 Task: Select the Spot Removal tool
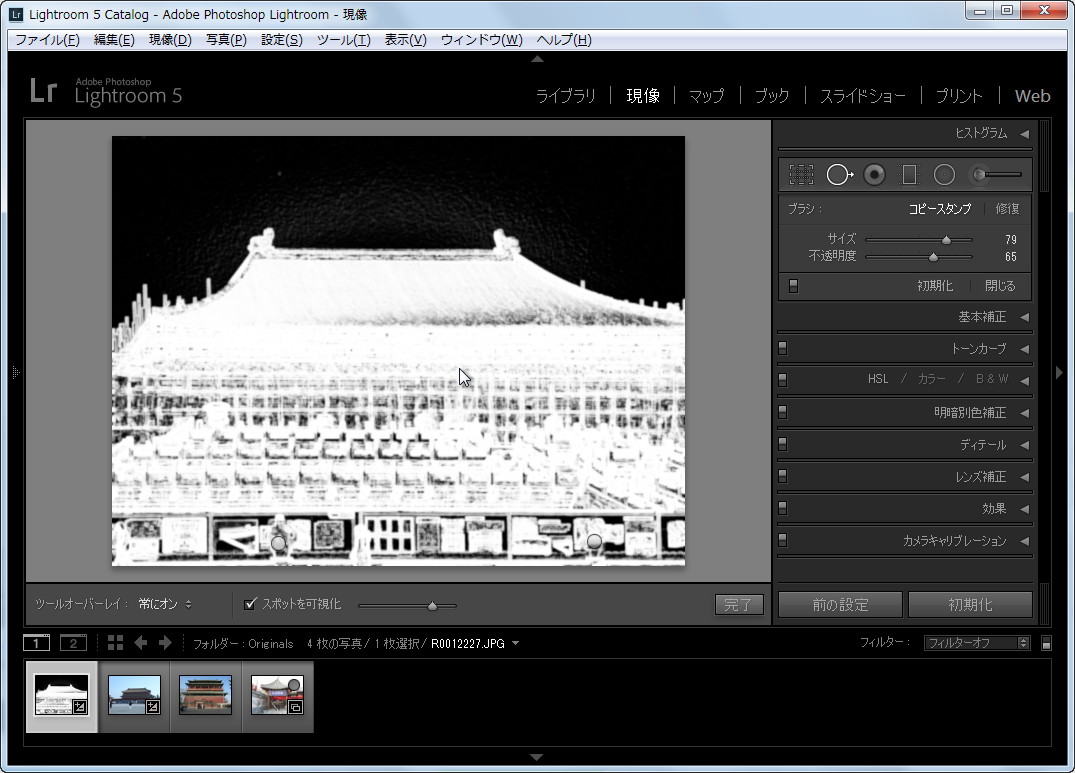(x=839, y=175)
